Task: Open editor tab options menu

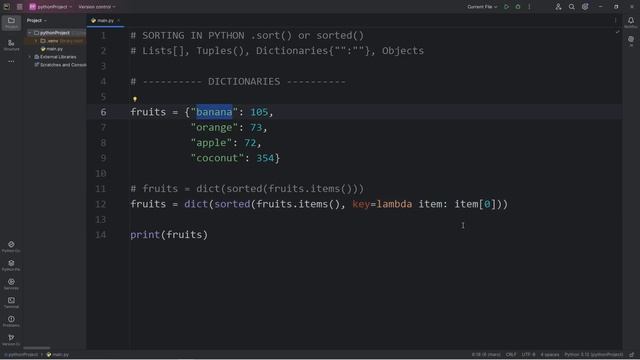Action: click(615, 20)
